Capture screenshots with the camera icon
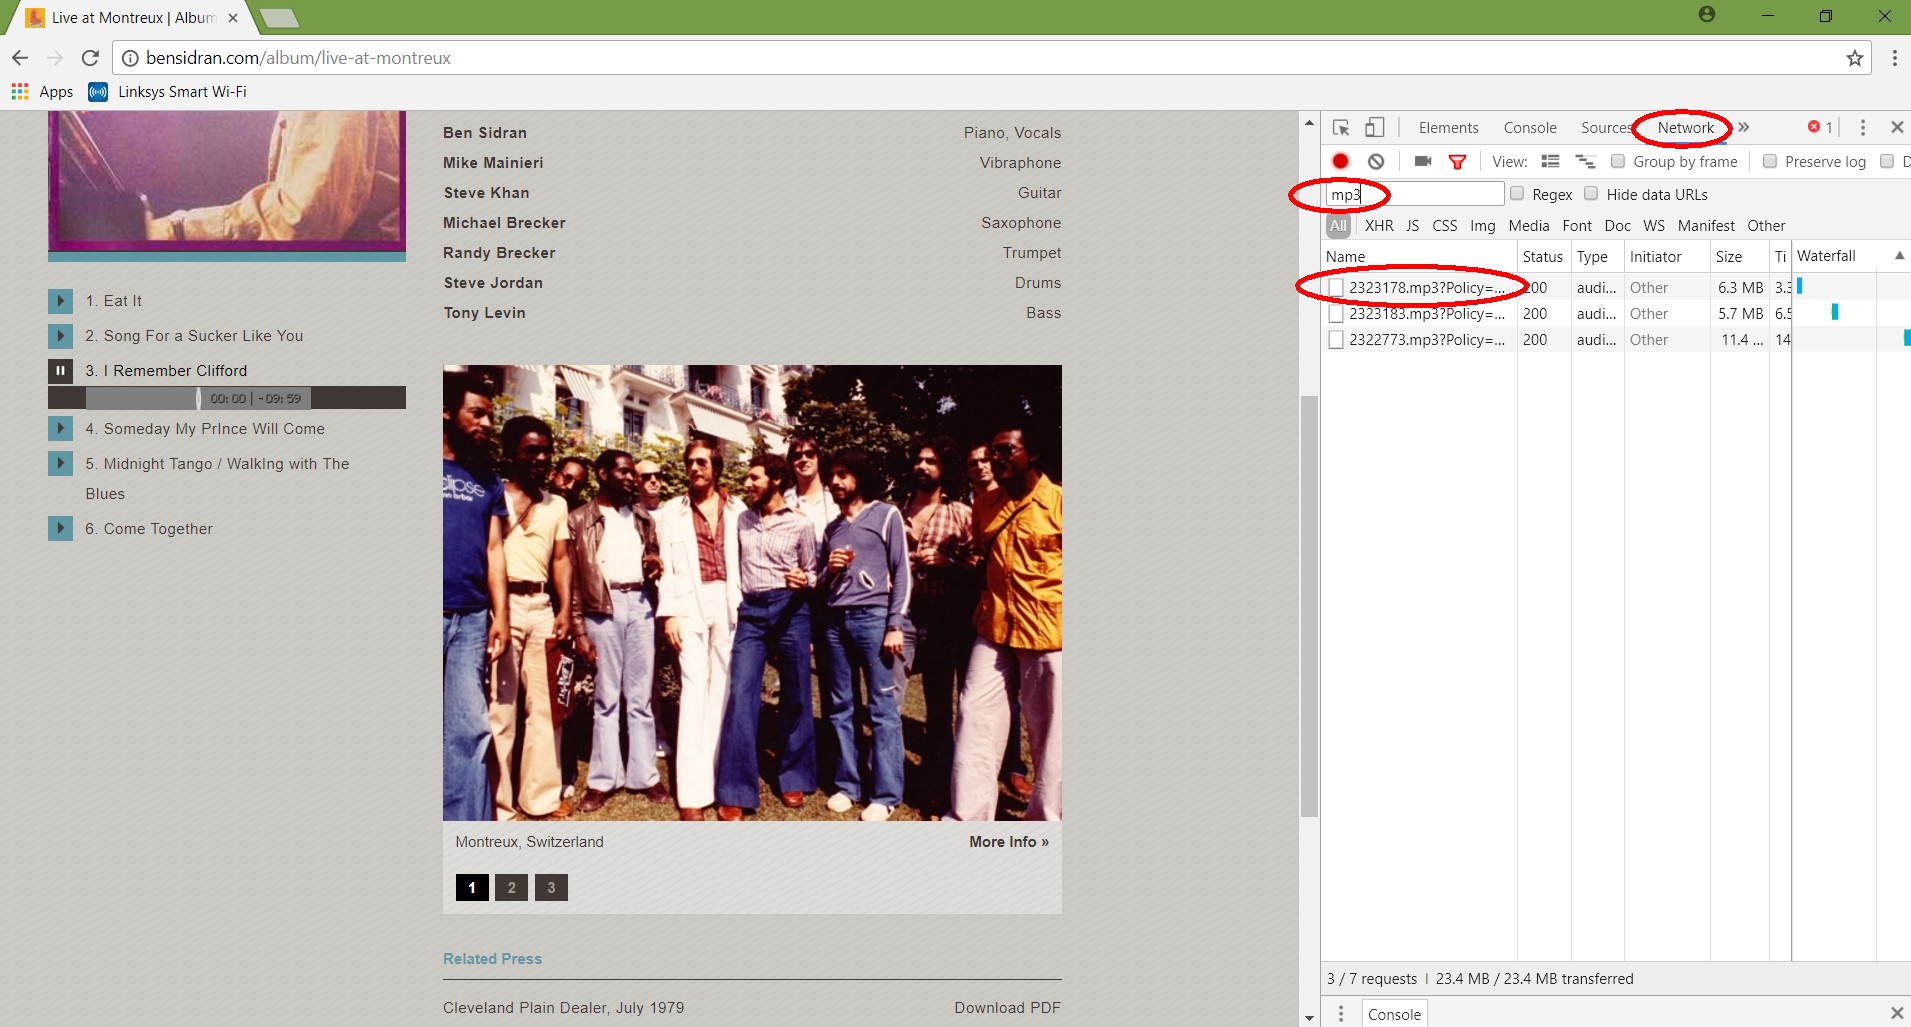 (x=1423, y=161)
